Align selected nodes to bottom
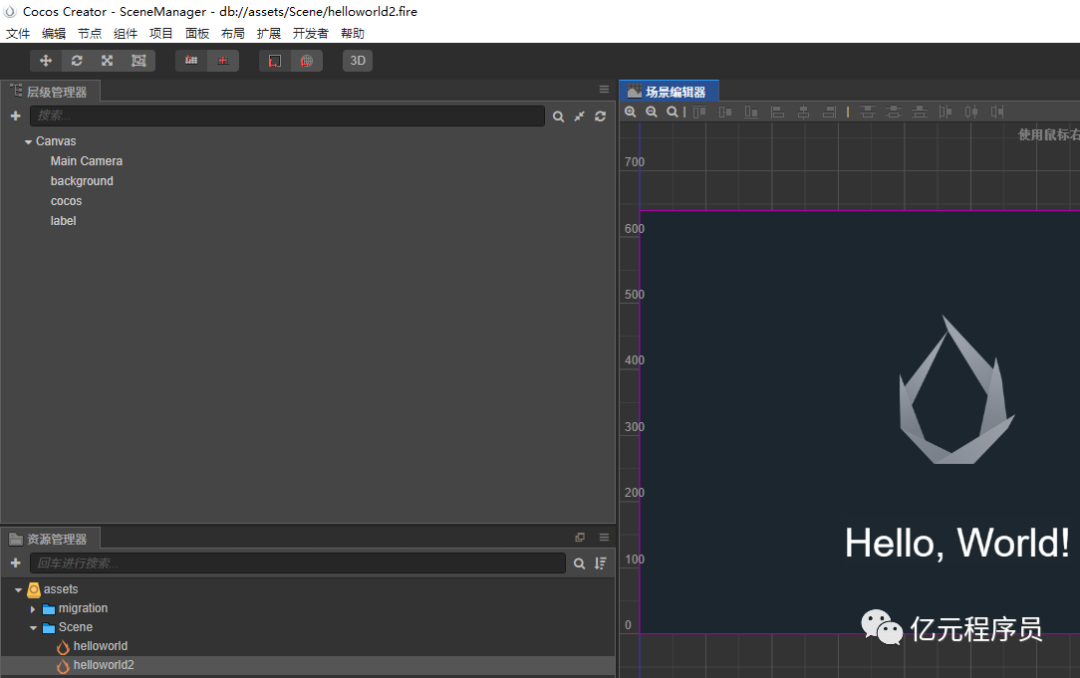Image resolution: width=1080 pixels, height=678 pixels. (x=751, y=112)
